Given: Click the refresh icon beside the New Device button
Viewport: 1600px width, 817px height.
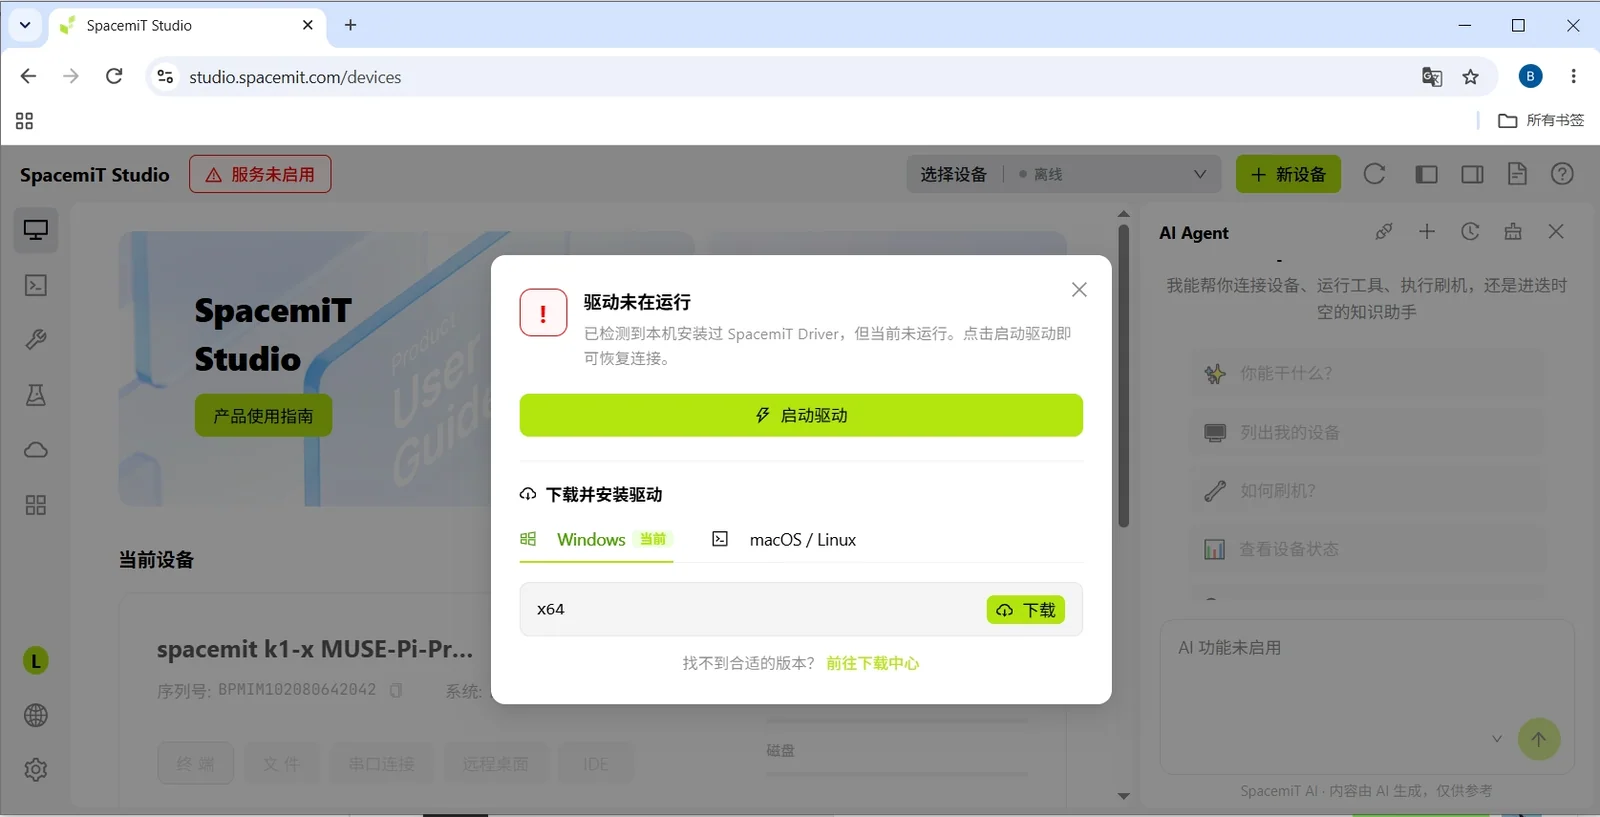Looking at the screenshot, I should coord(1374,174).
